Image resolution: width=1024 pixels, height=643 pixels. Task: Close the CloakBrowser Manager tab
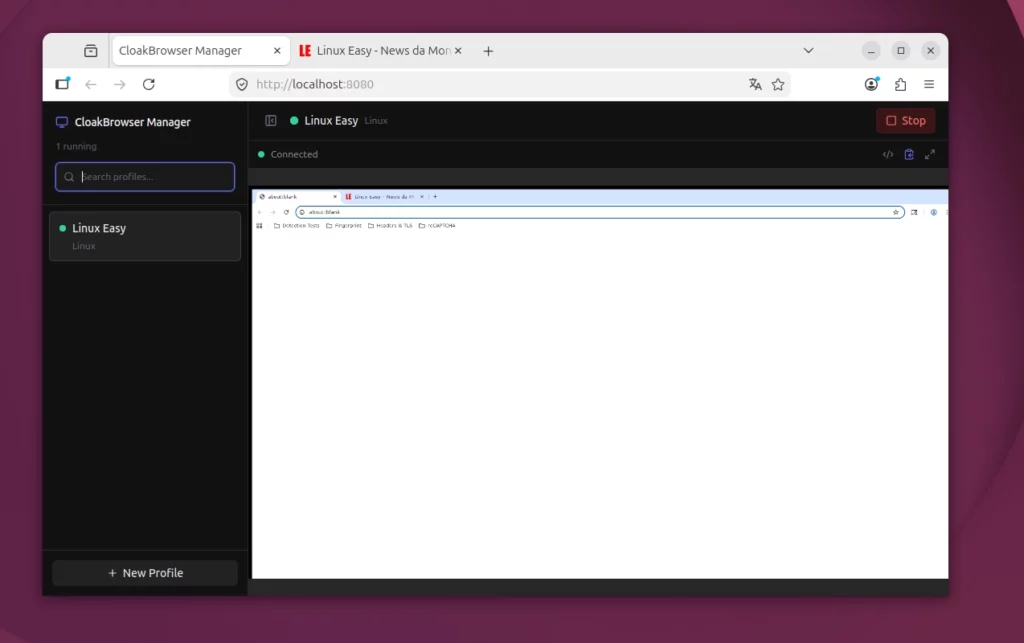tap(277, 51)
